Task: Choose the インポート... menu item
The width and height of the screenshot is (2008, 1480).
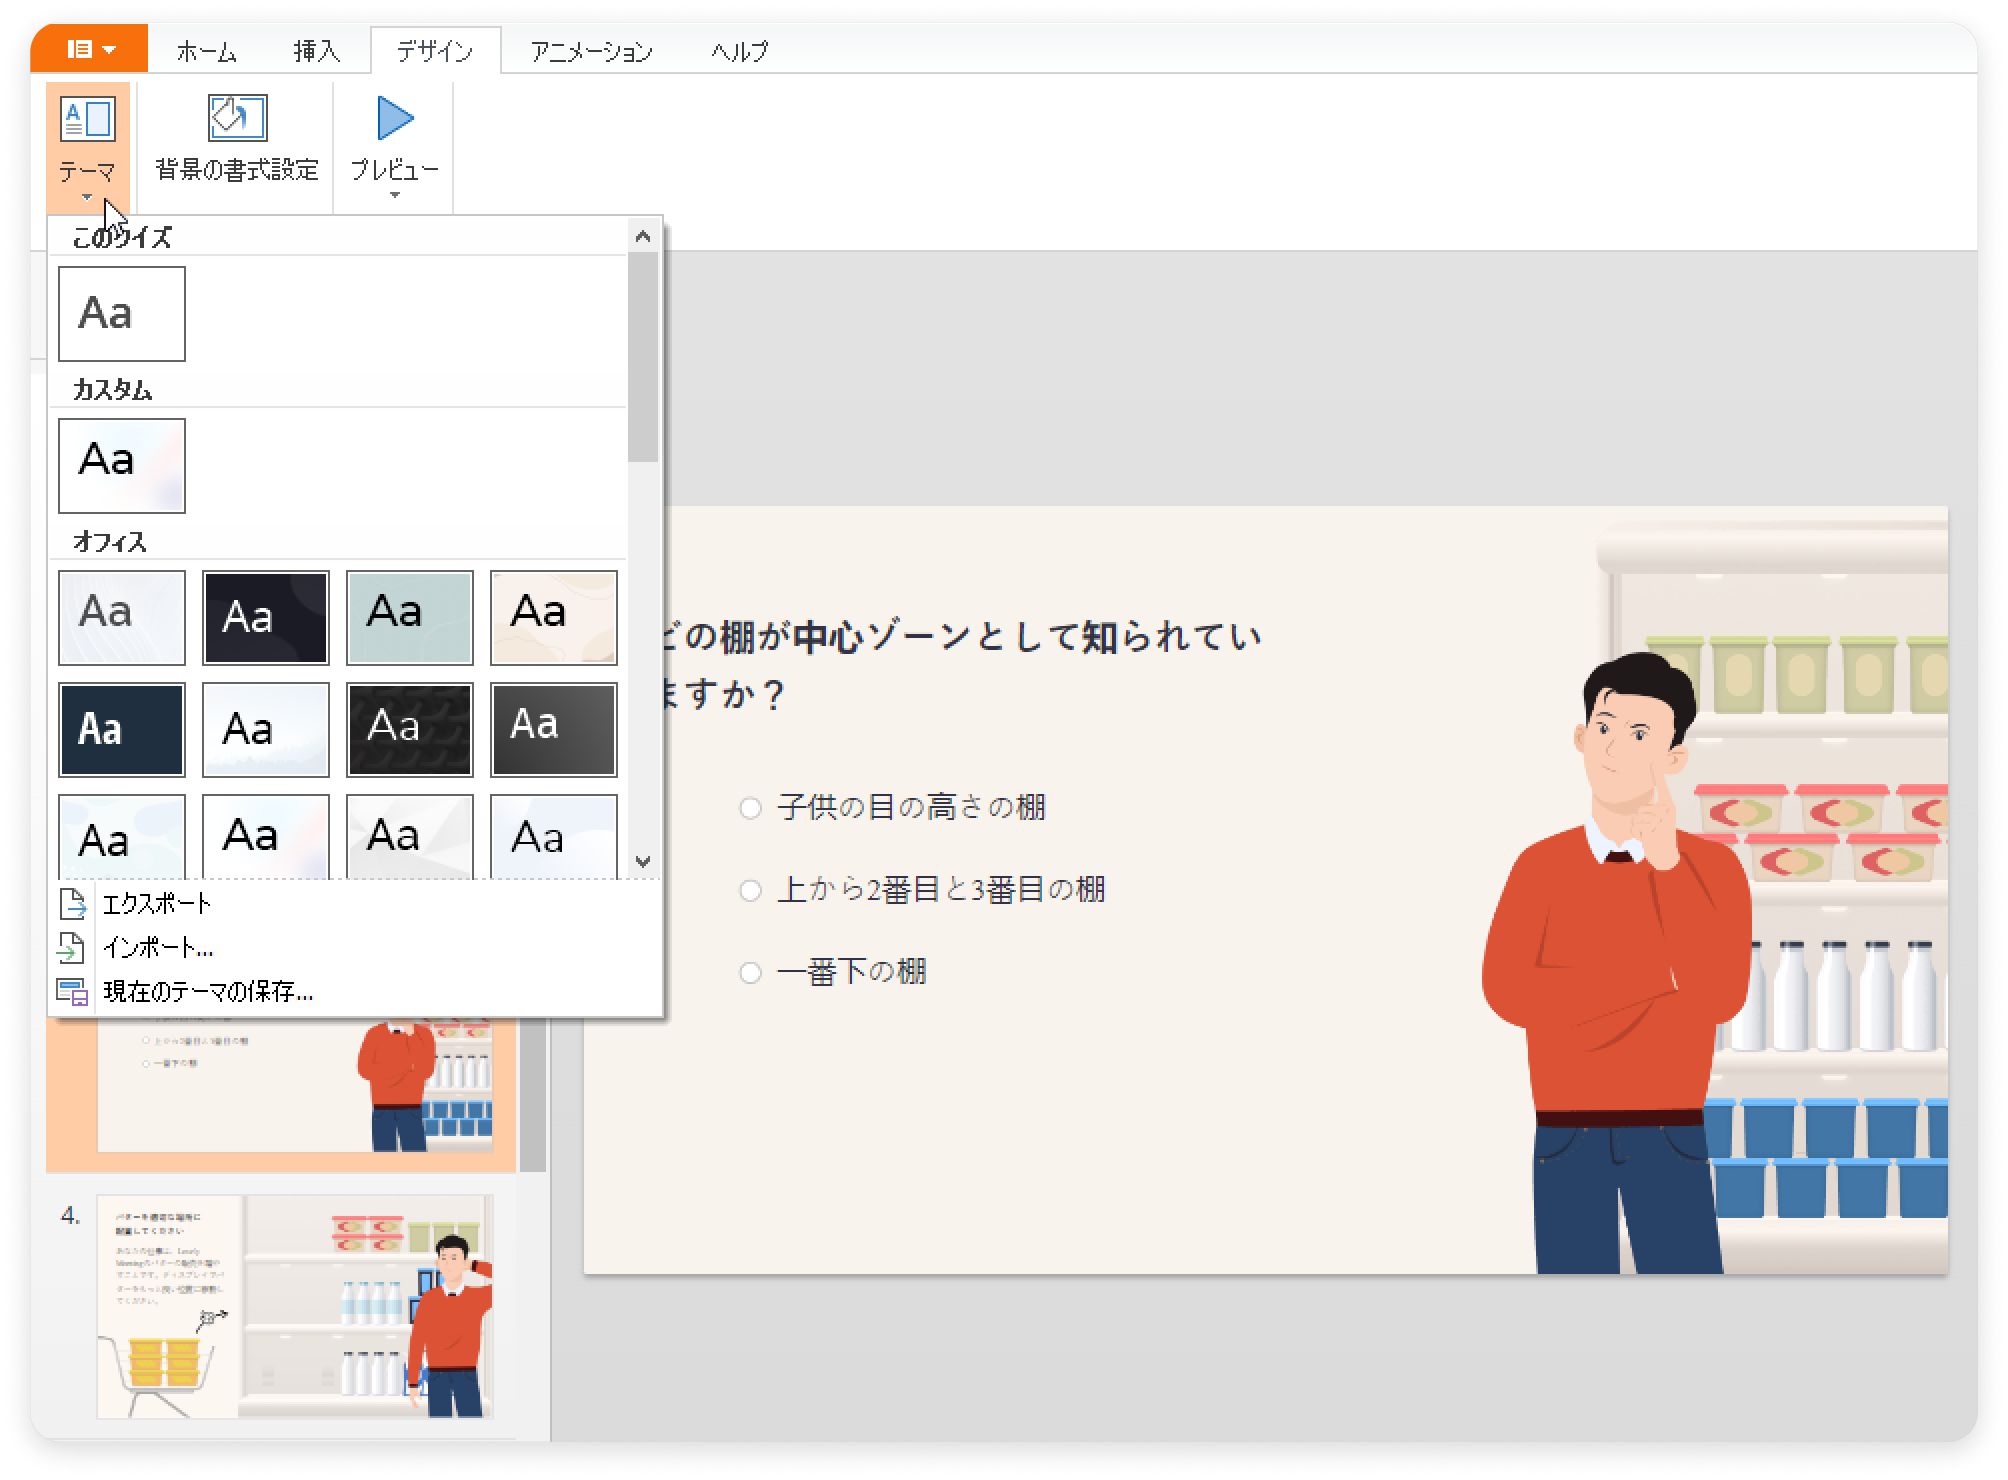Action: pos(356,948)
